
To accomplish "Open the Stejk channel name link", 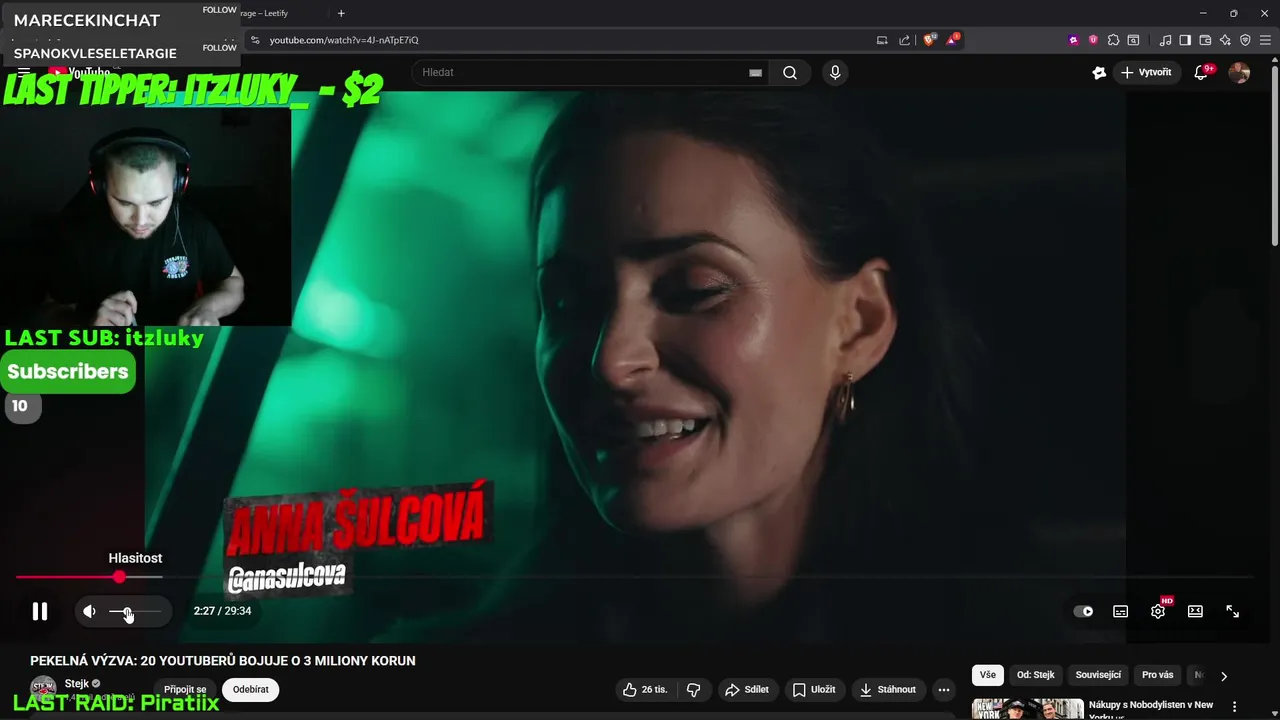I will pyautogui.click(x=77, y=684).
